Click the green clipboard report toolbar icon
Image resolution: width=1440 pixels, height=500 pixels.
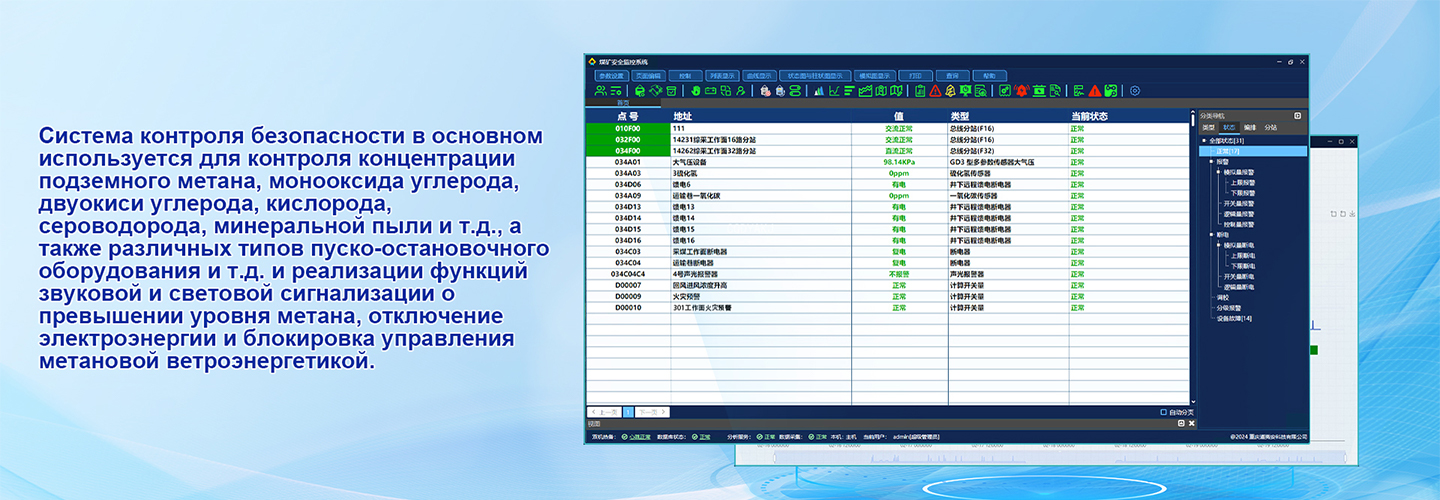click(920, 91)
